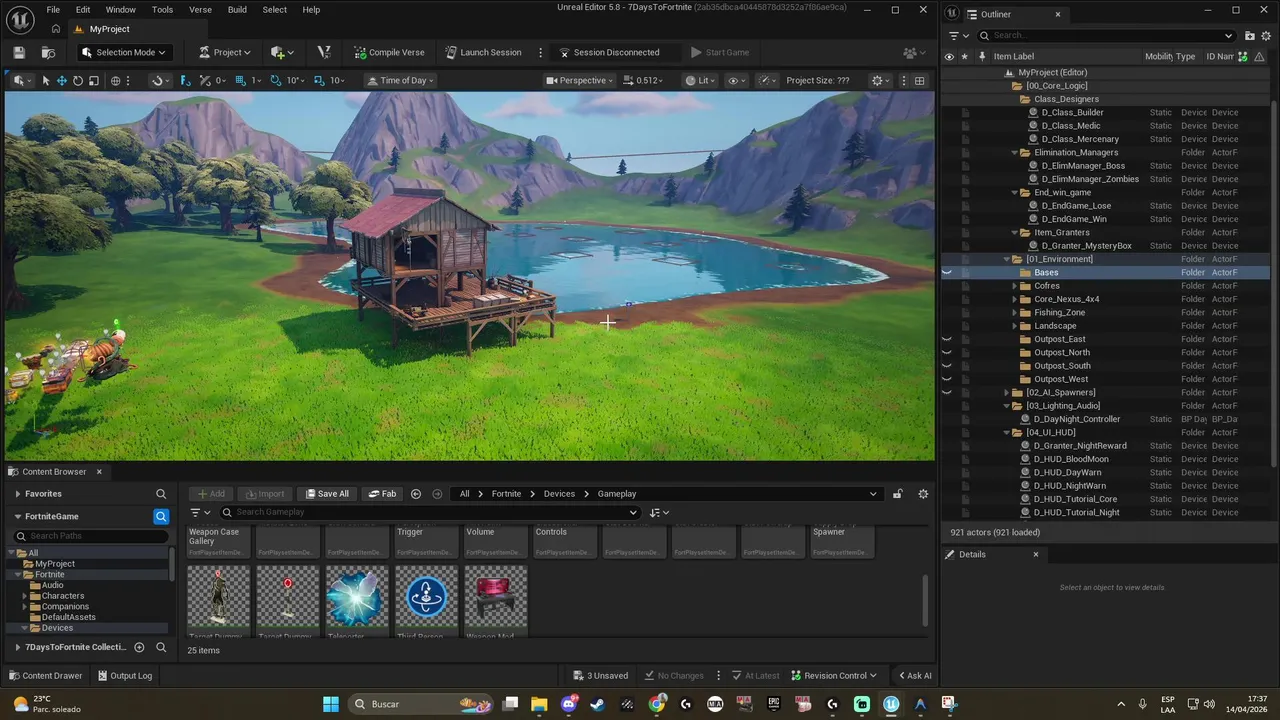Click the Verse explorer icon in main toolbar
Viewport: 1280px width, 720px height.
[323, 52]
